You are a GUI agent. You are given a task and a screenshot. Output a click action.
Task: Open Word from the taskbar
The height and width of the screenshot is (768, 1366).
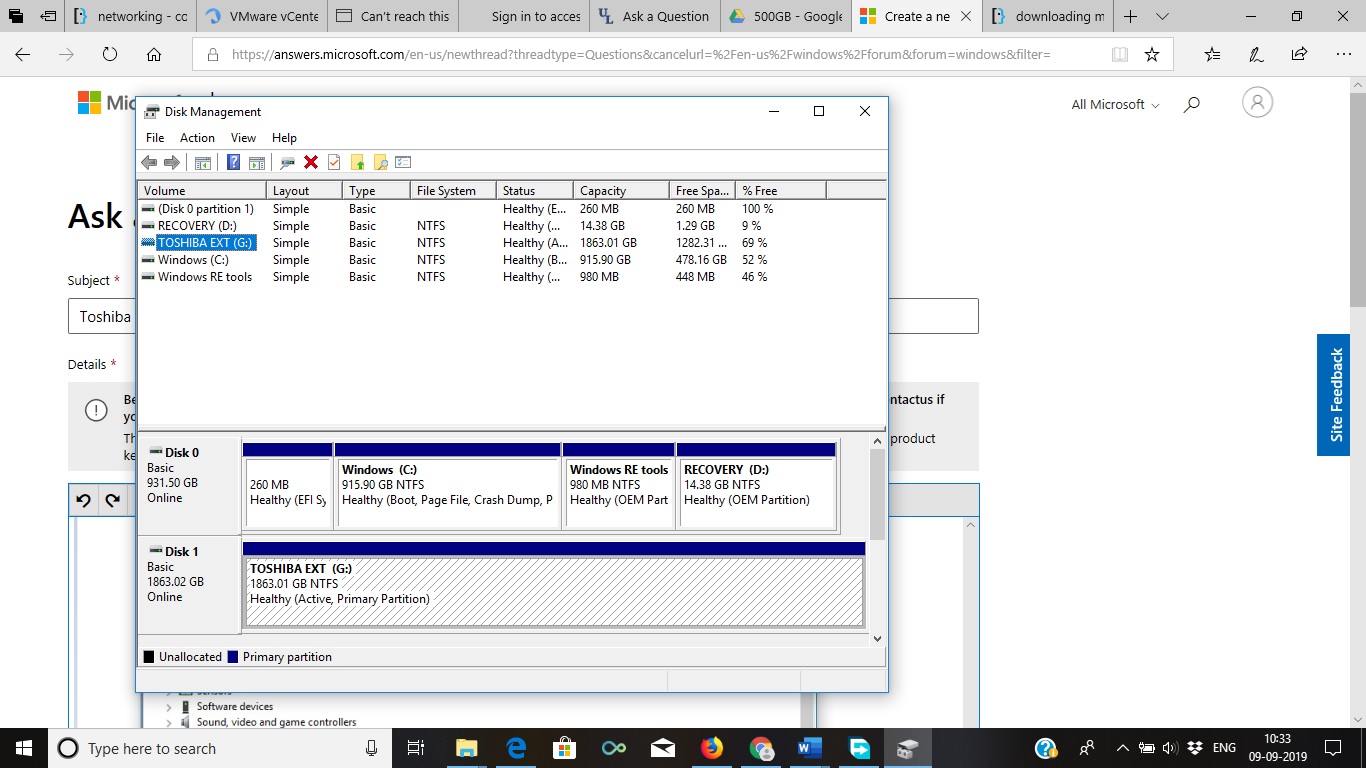809,748
